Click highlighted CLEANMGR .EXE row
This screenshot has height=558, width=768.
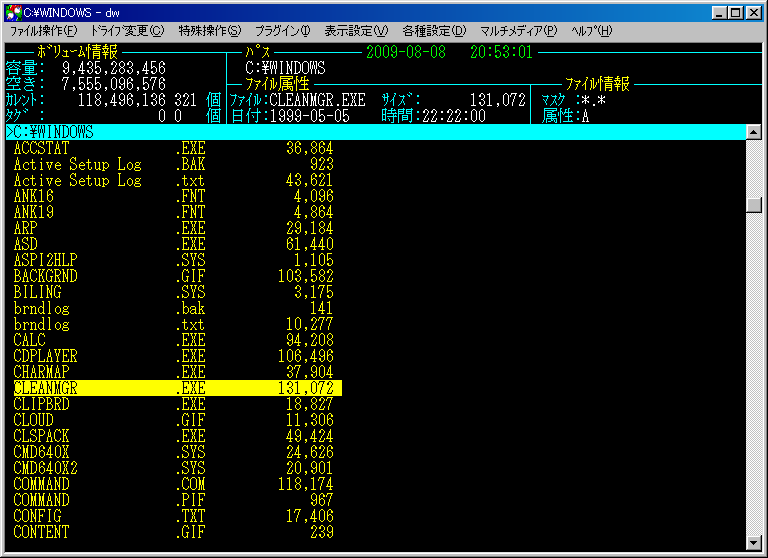(177, 388)
